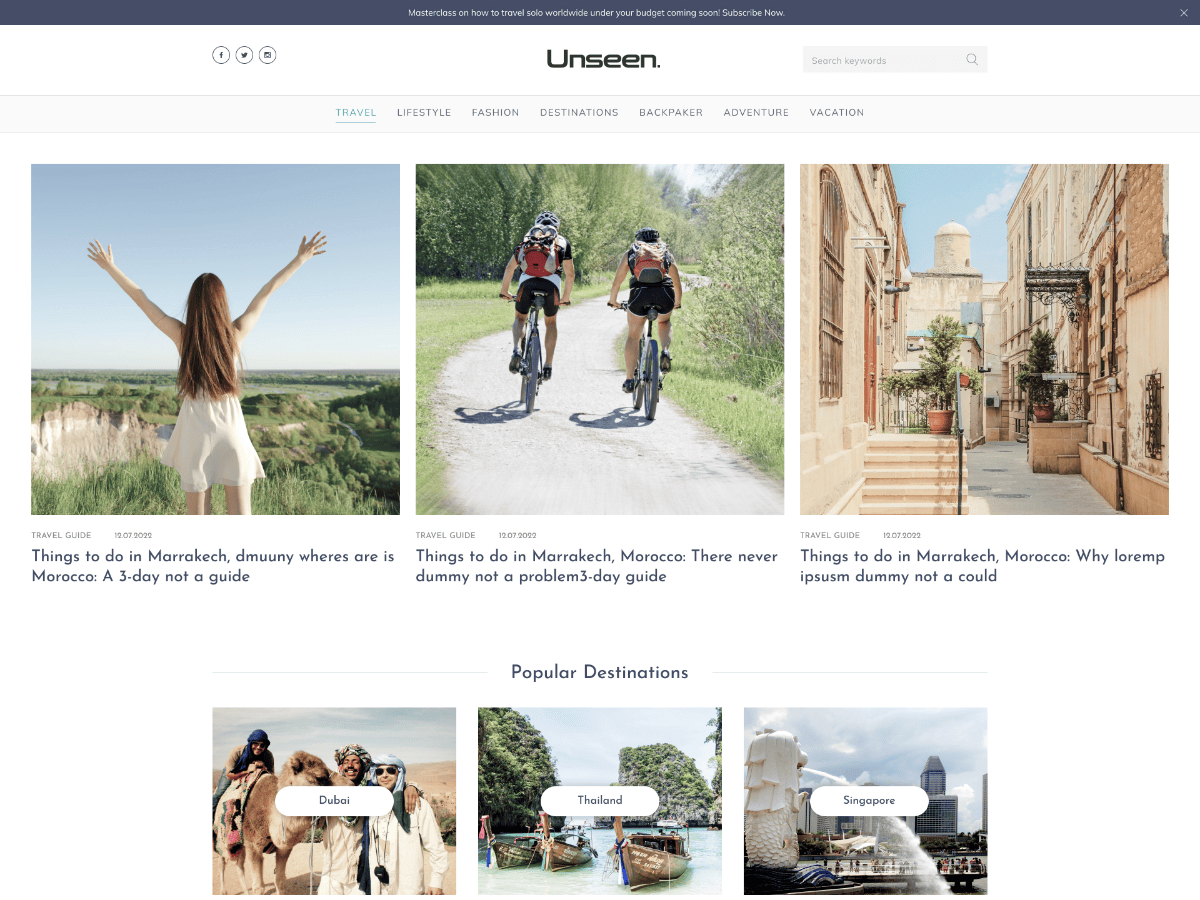Image resolution: width=1200 pixels, height=900 pixels.
Task: Open the cyclists article thumbnail image
Action: tap(599, 338)
